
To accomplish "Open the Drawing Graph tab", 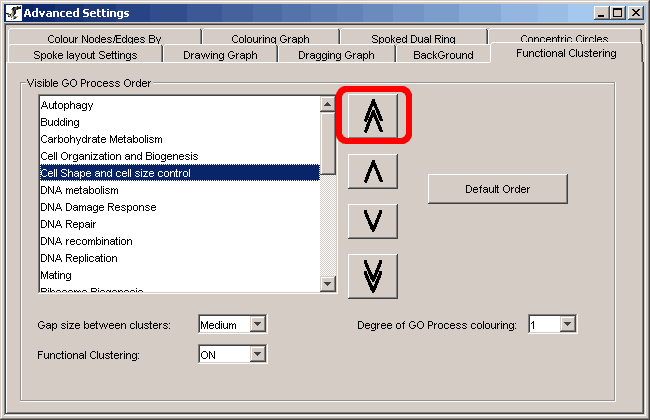I will click(x=220, y=55).
